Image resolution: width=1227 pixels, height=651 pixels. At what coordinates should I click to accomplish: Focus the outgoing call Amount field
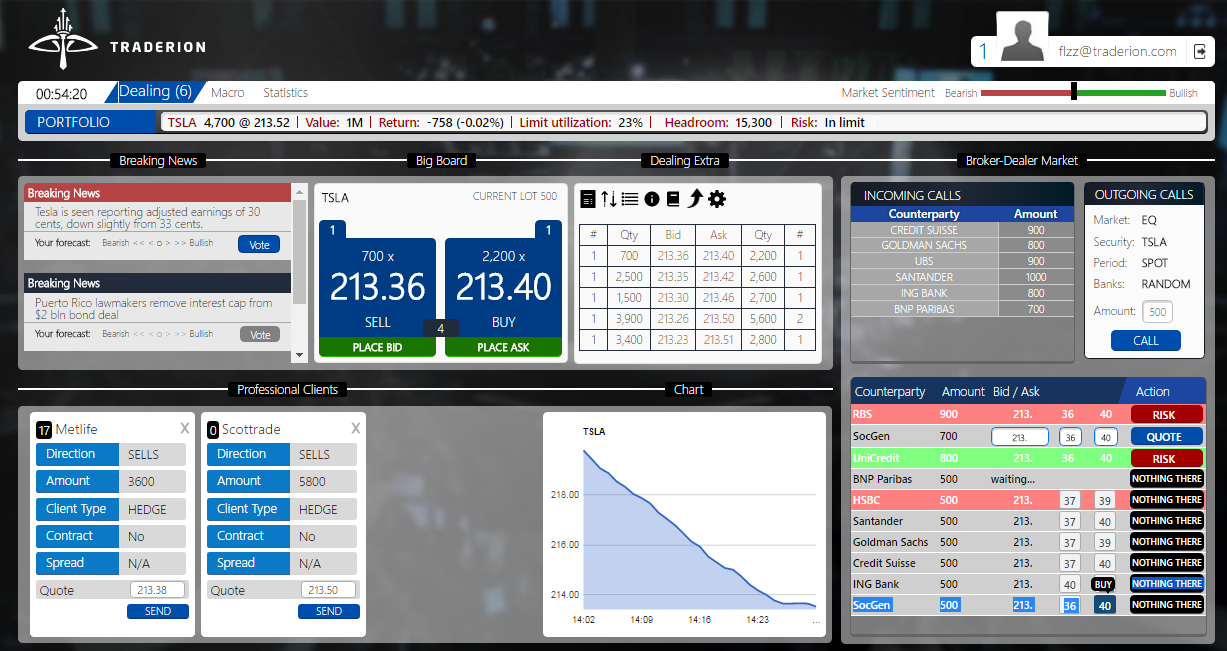(1157, 312)
